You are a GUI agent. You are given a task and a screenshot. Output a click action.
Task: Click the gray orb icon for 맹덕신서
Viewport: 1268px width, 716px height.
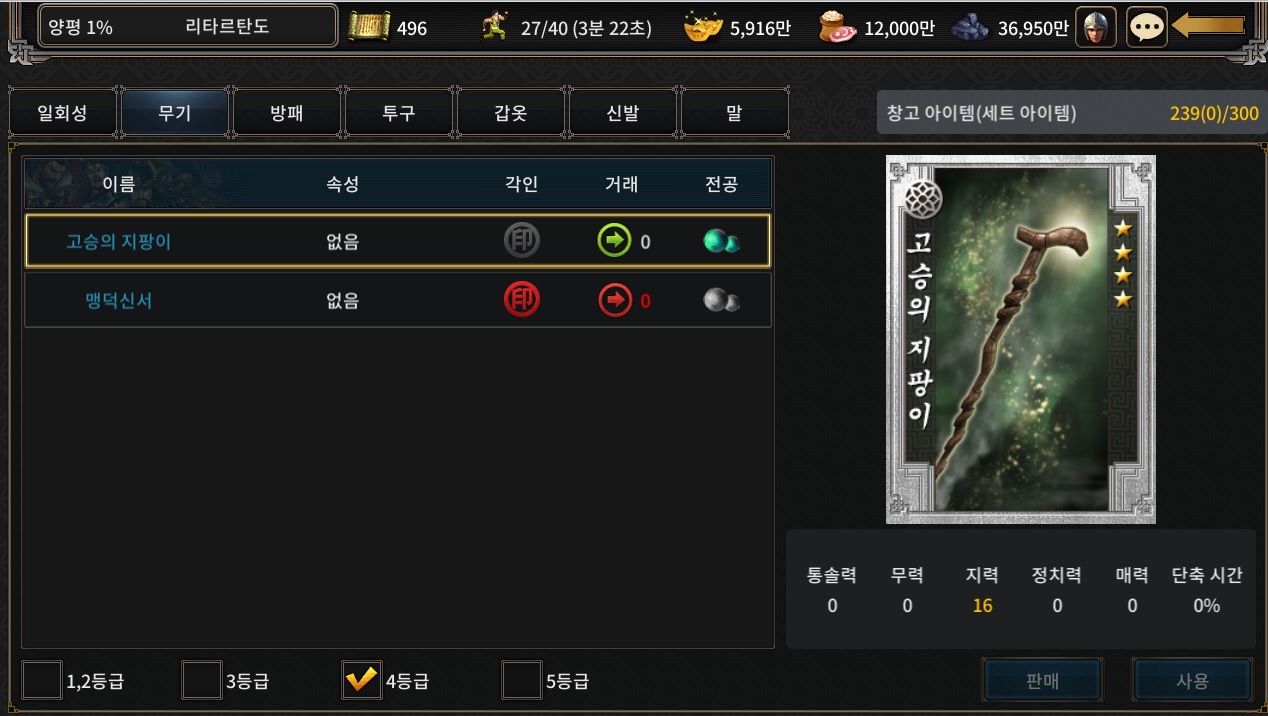coord(721,300)
